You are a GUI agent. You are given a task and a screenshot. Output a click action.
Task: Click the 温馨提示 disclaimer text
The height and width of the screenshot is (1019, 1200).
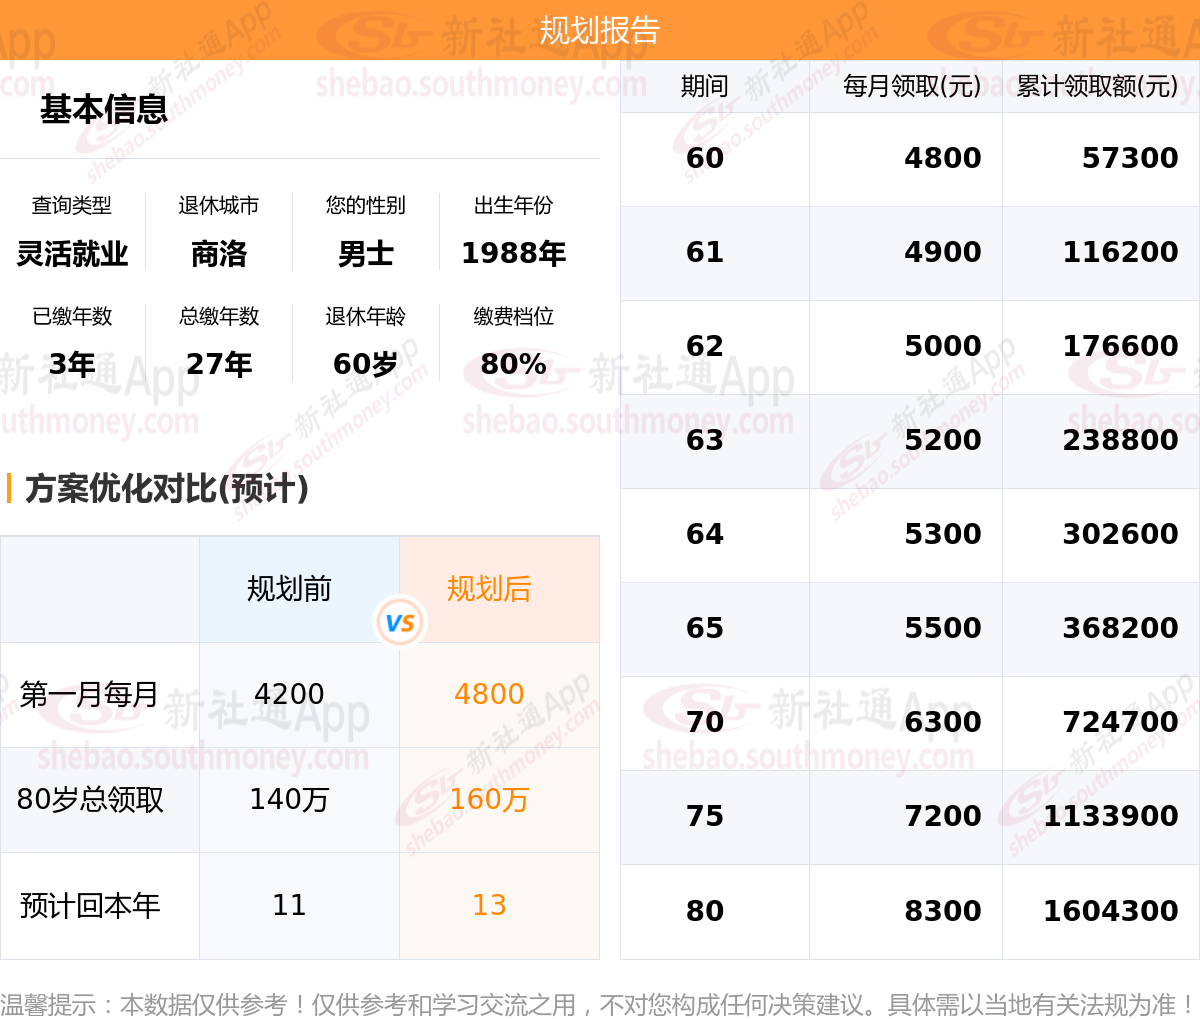598,1004
